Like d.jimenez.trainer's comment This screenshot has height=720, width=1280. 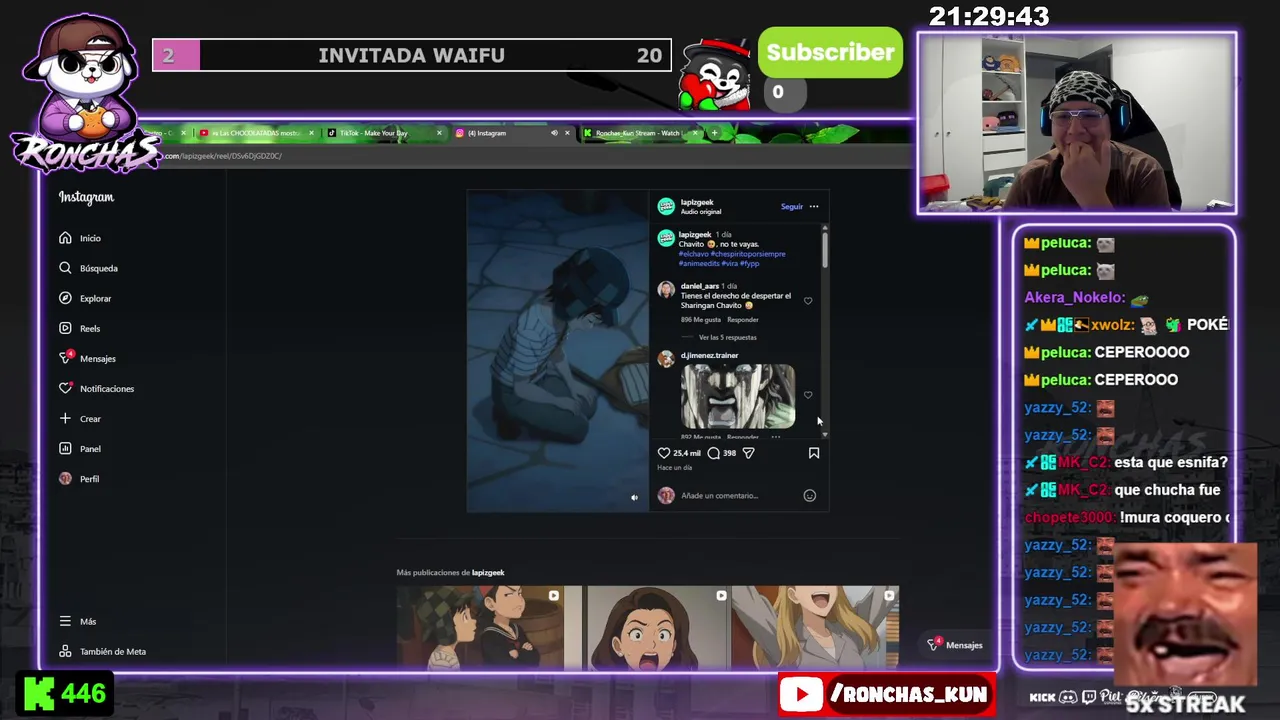(808, 395)
